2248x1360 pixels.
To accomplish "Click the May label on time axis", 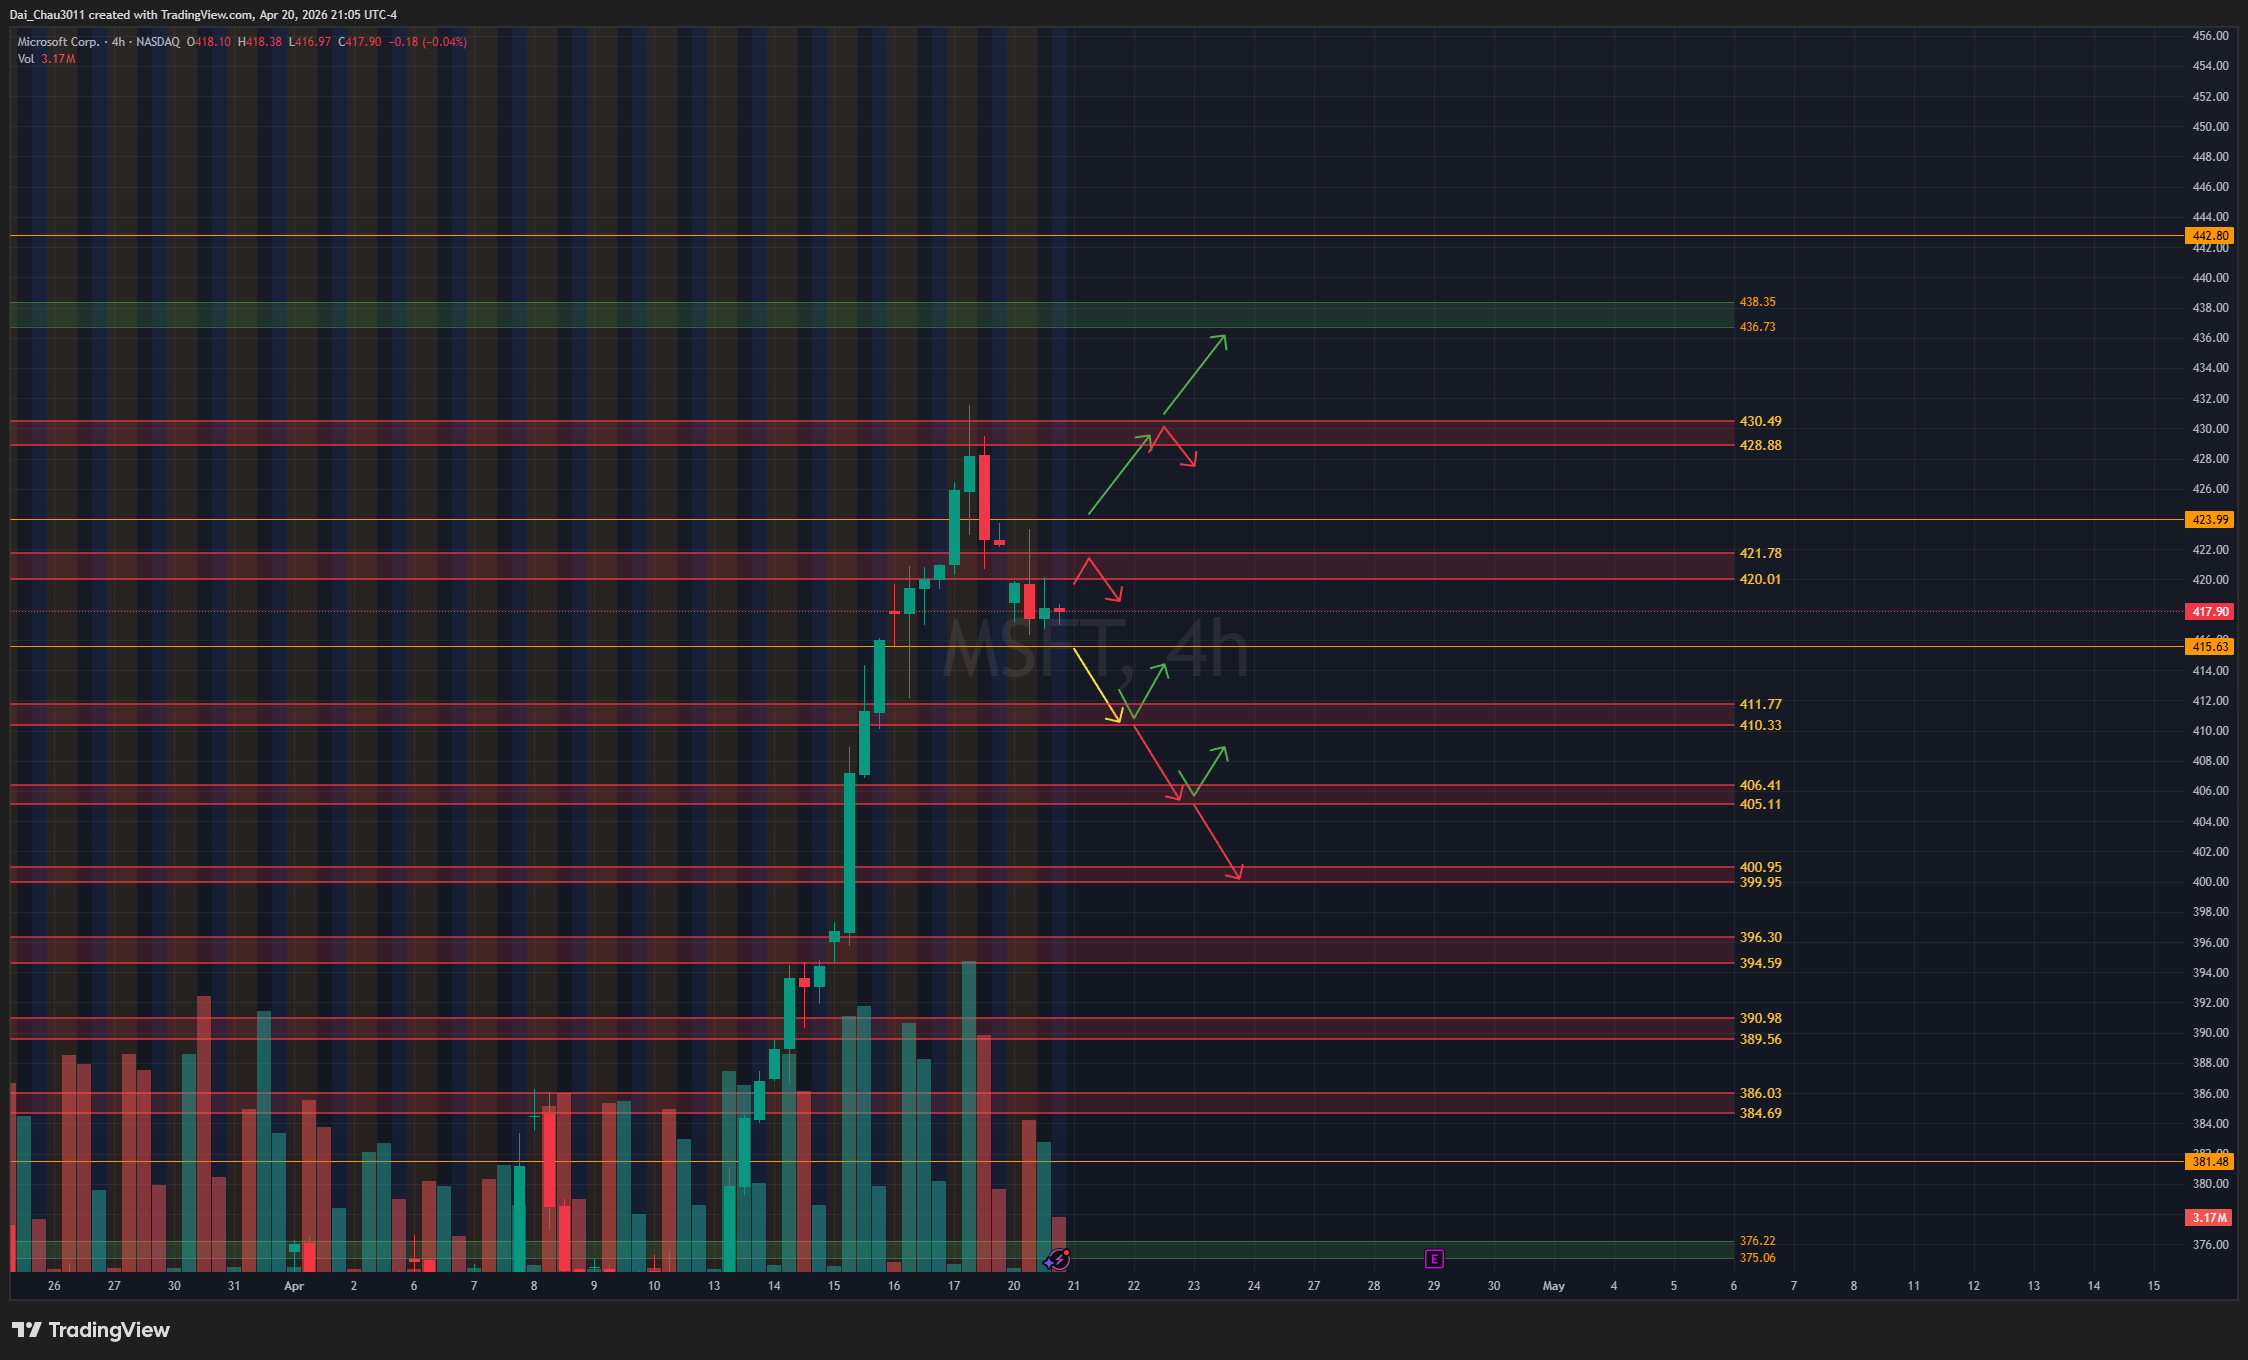I will [1553, 1286].
